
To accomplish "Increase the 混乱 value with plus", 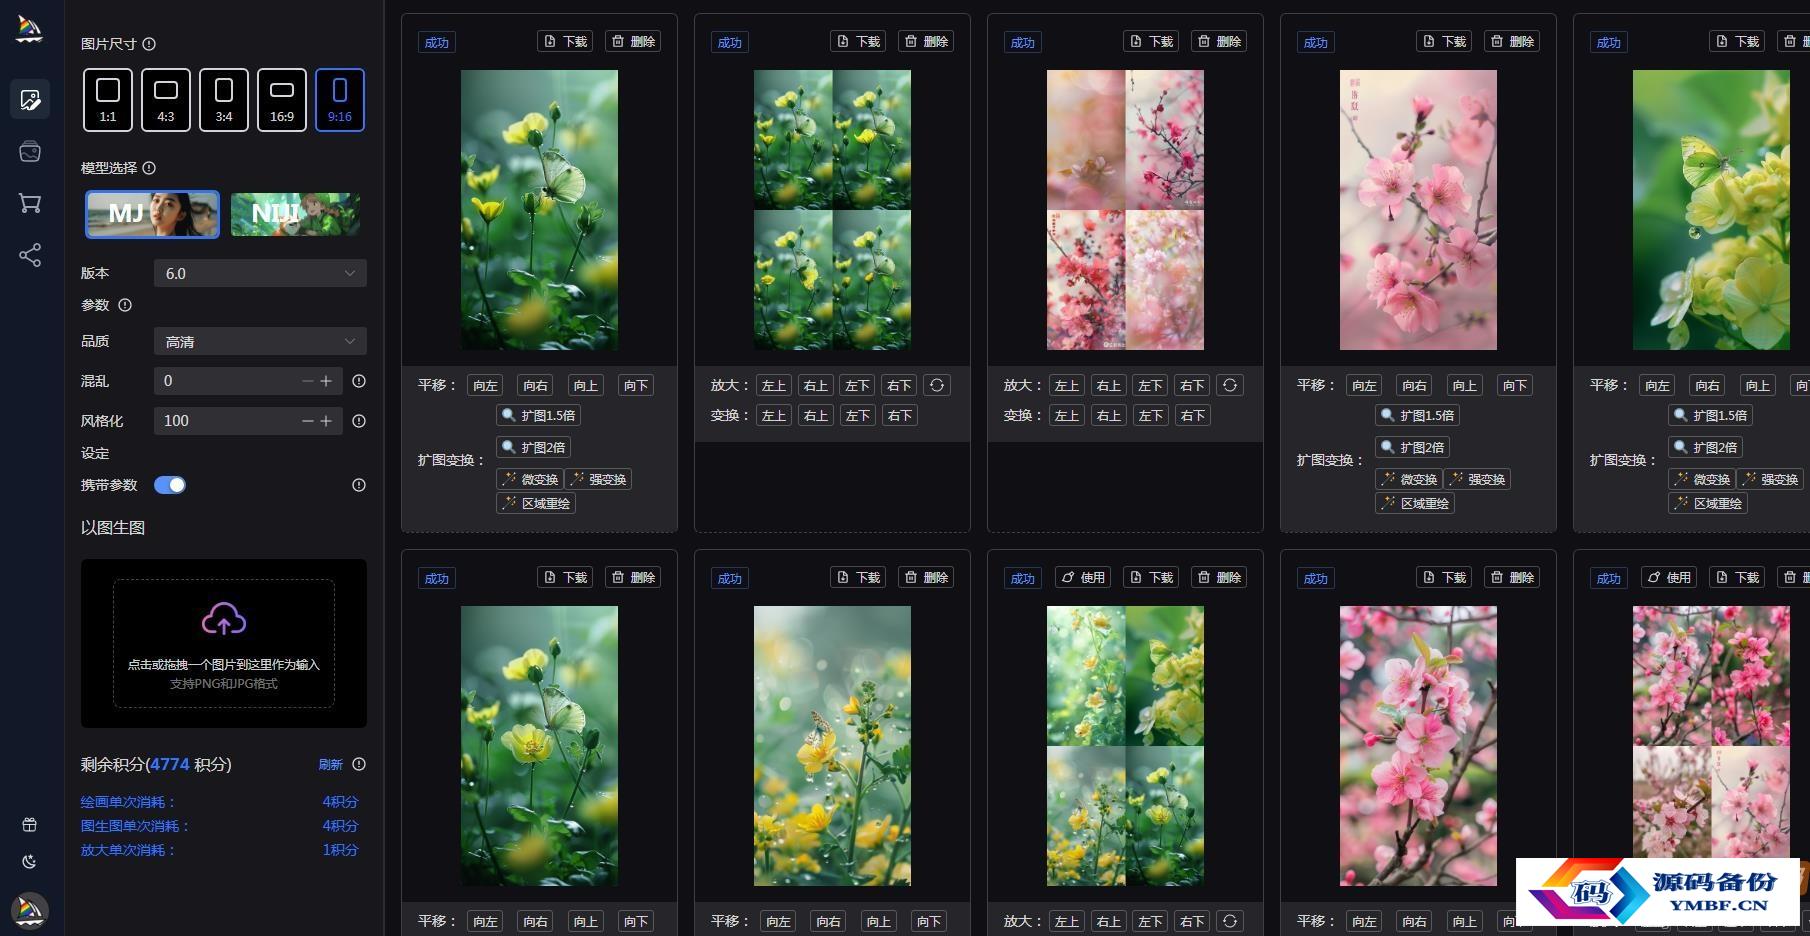I will coord(326,381).
